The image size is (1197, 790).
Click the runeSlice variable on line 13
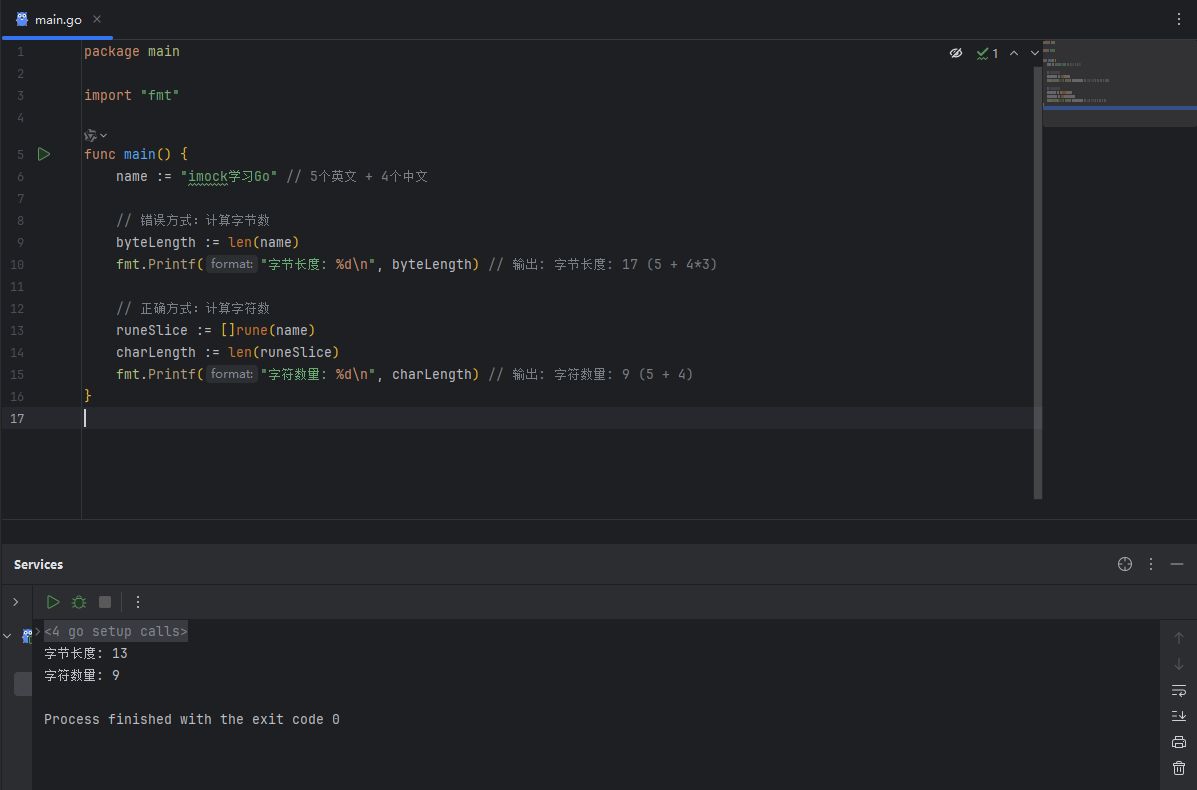click(x=152, y=330)
